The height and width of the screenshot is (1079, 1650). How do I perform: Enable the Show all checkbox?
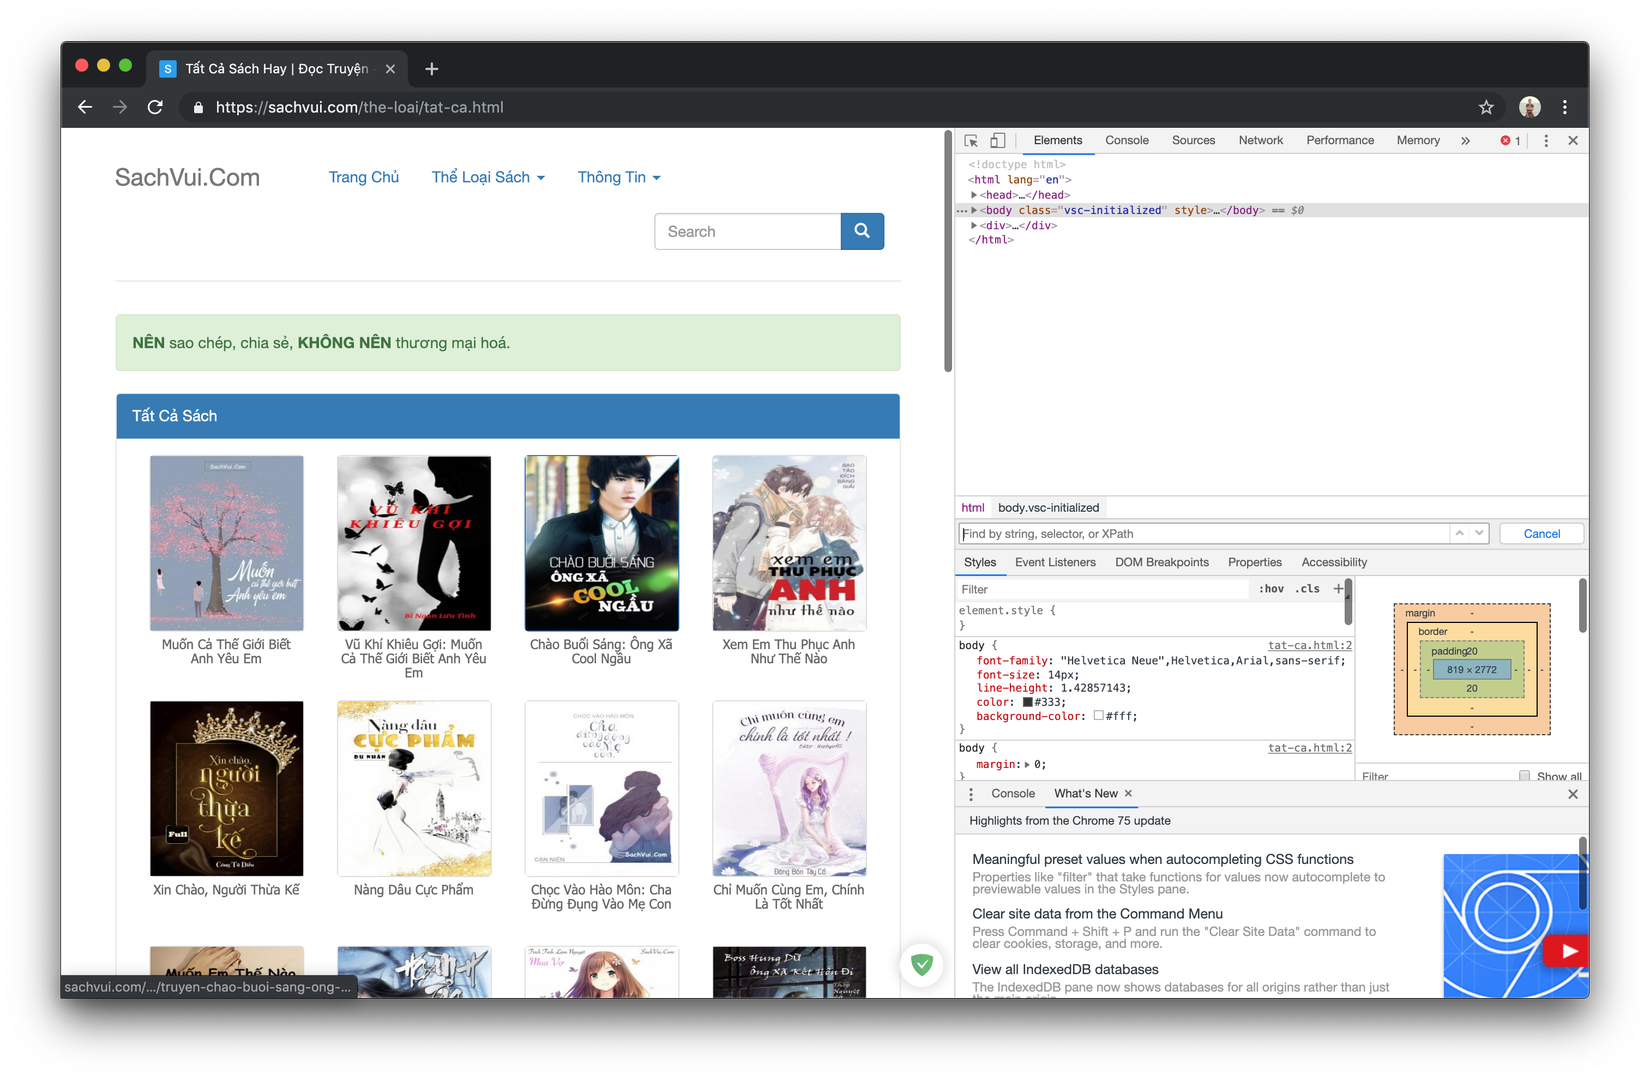[1524, 776]
